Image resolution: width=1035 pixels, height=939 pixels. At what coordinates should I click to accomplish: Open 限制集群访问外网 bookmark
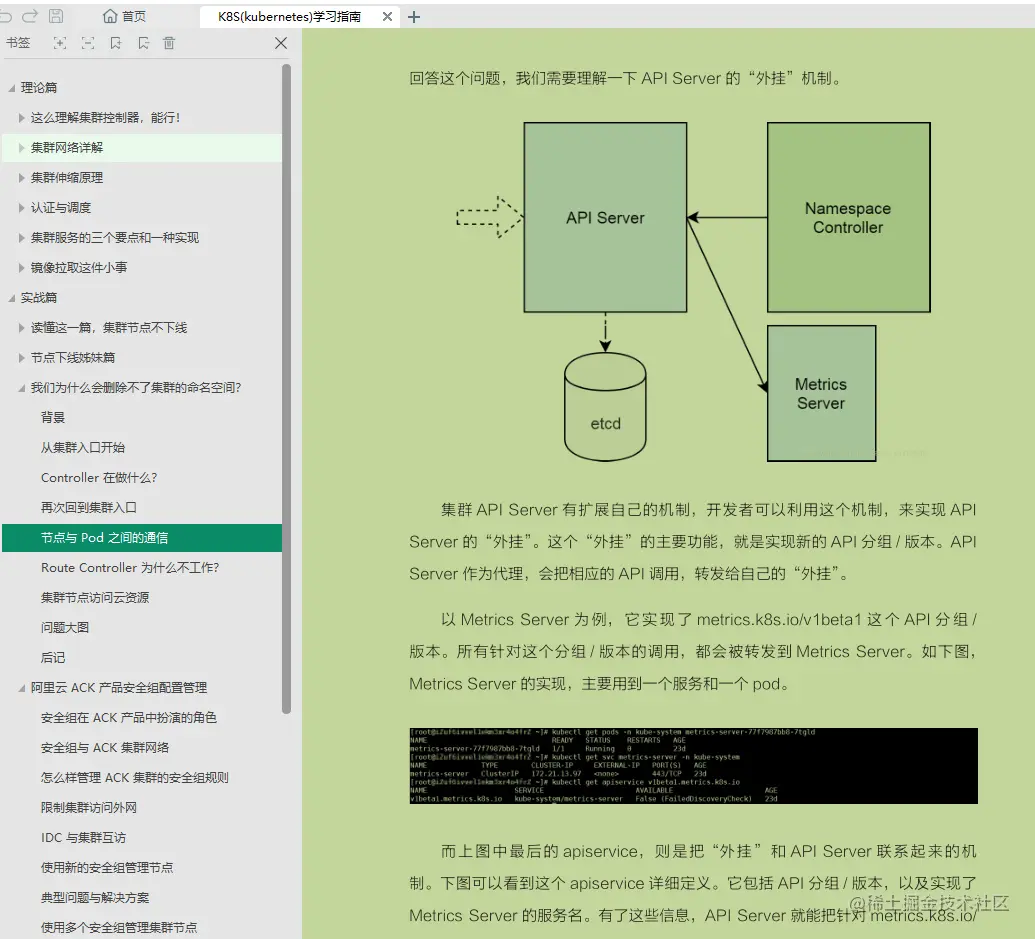(88, 808)
